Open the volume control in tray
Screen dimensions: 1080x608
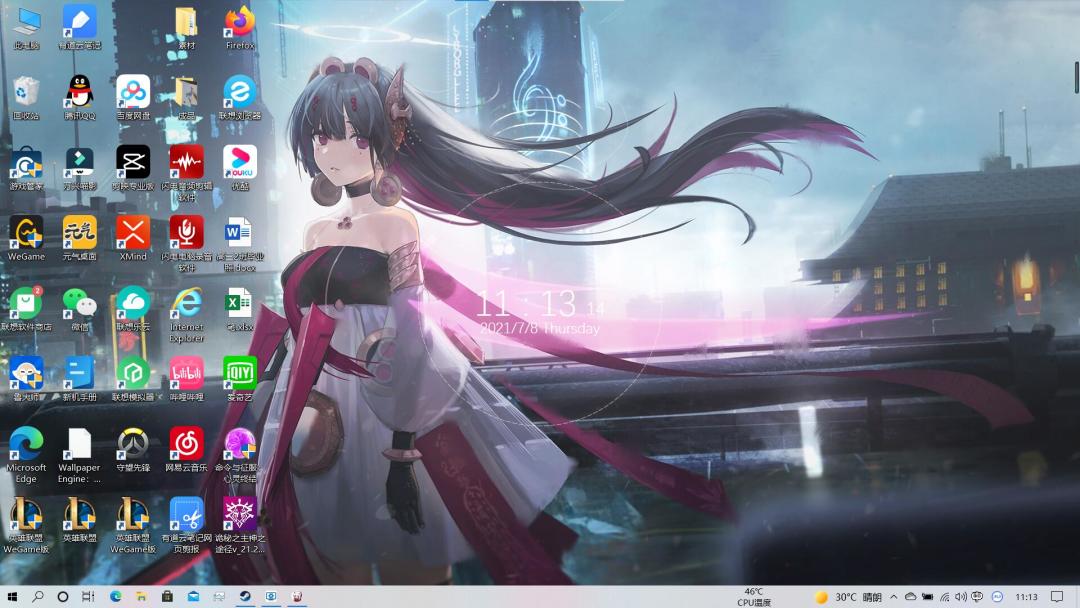[961, 597]
